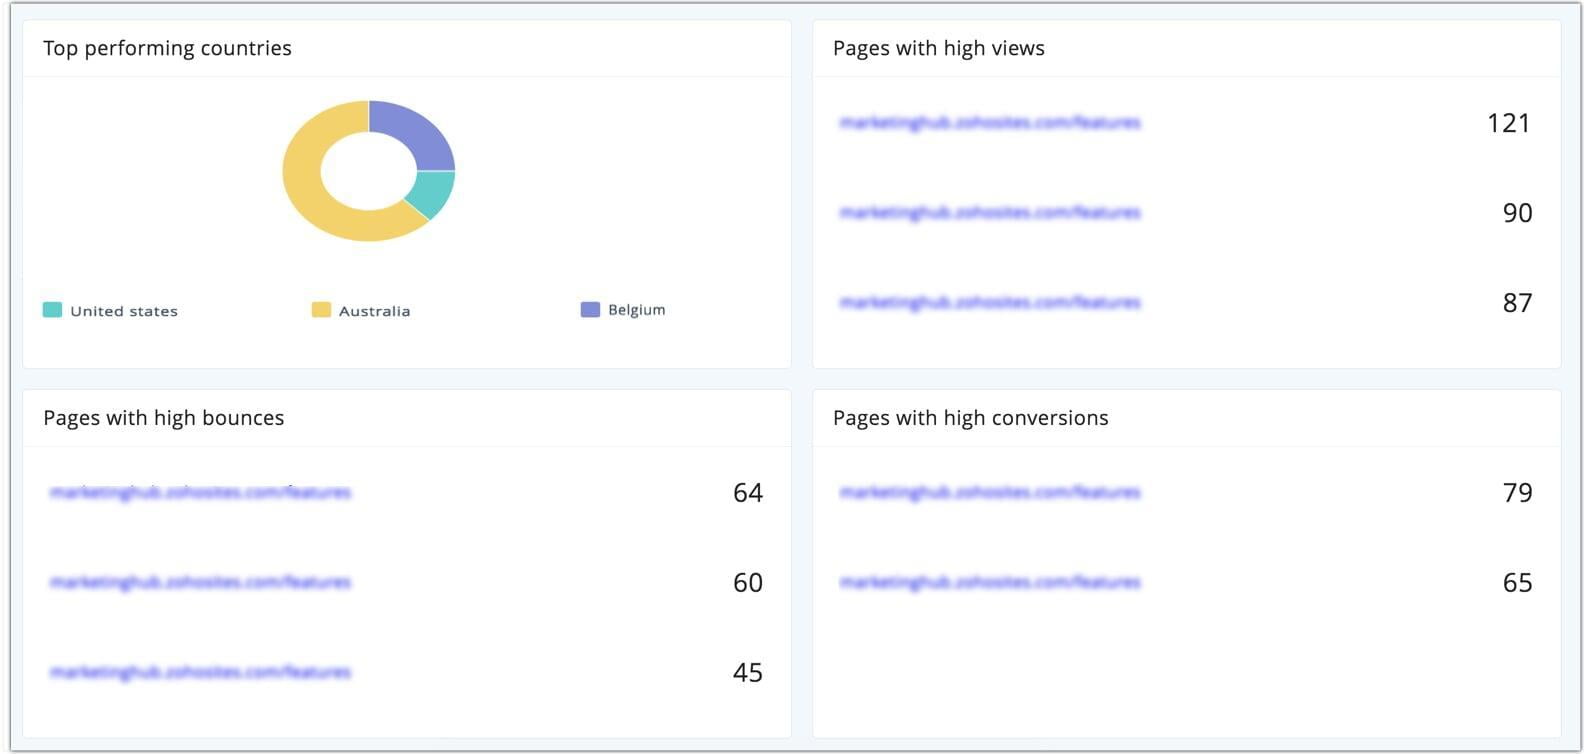Screen dimensions: 1584x754
Task: Click the Top performing countries heading
Action: [167, 48]
